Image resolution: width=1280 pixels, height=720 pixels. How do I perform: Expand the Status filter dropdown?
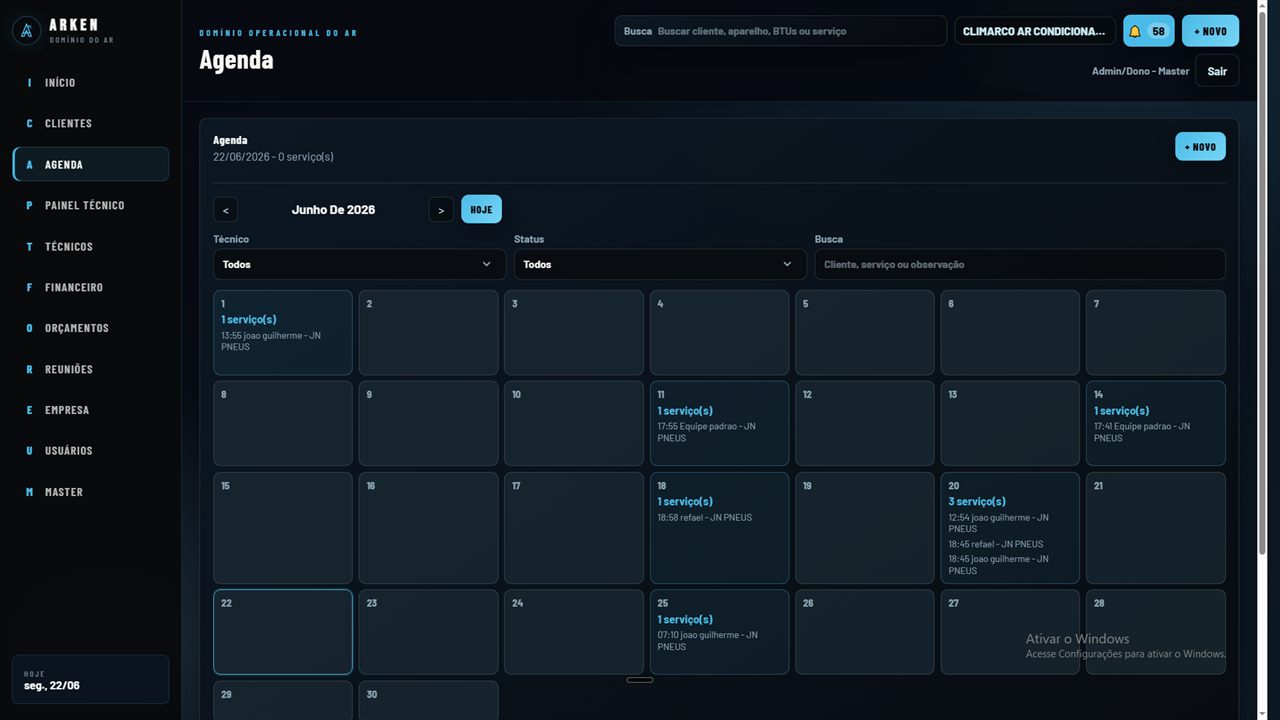coord(660,264)
